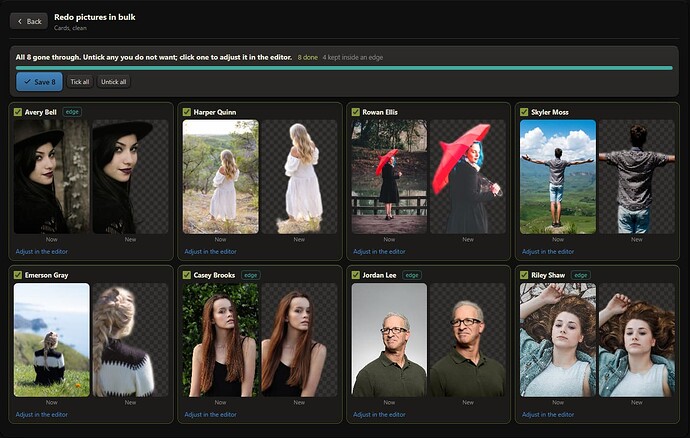The height and width of the screenshot is (438, 690).
Task: Click the edge tag beside Casey Brooks
Action: coord(250,275)
